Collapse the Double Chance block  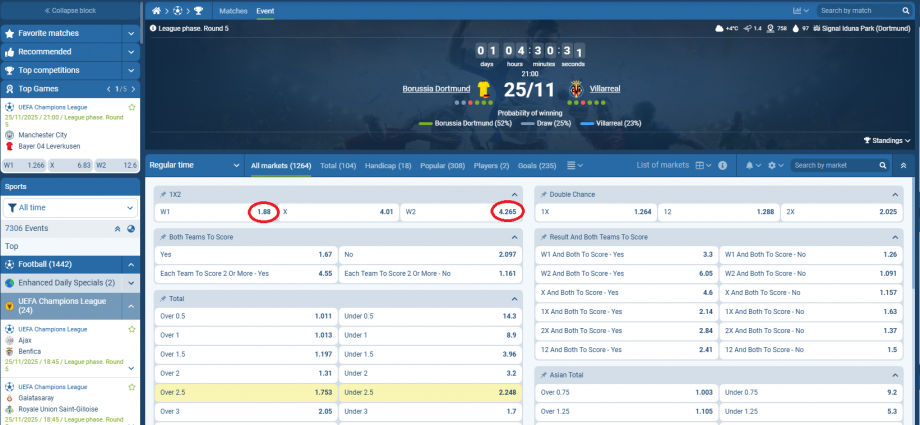pyautogui.click(x=895, y=194)
